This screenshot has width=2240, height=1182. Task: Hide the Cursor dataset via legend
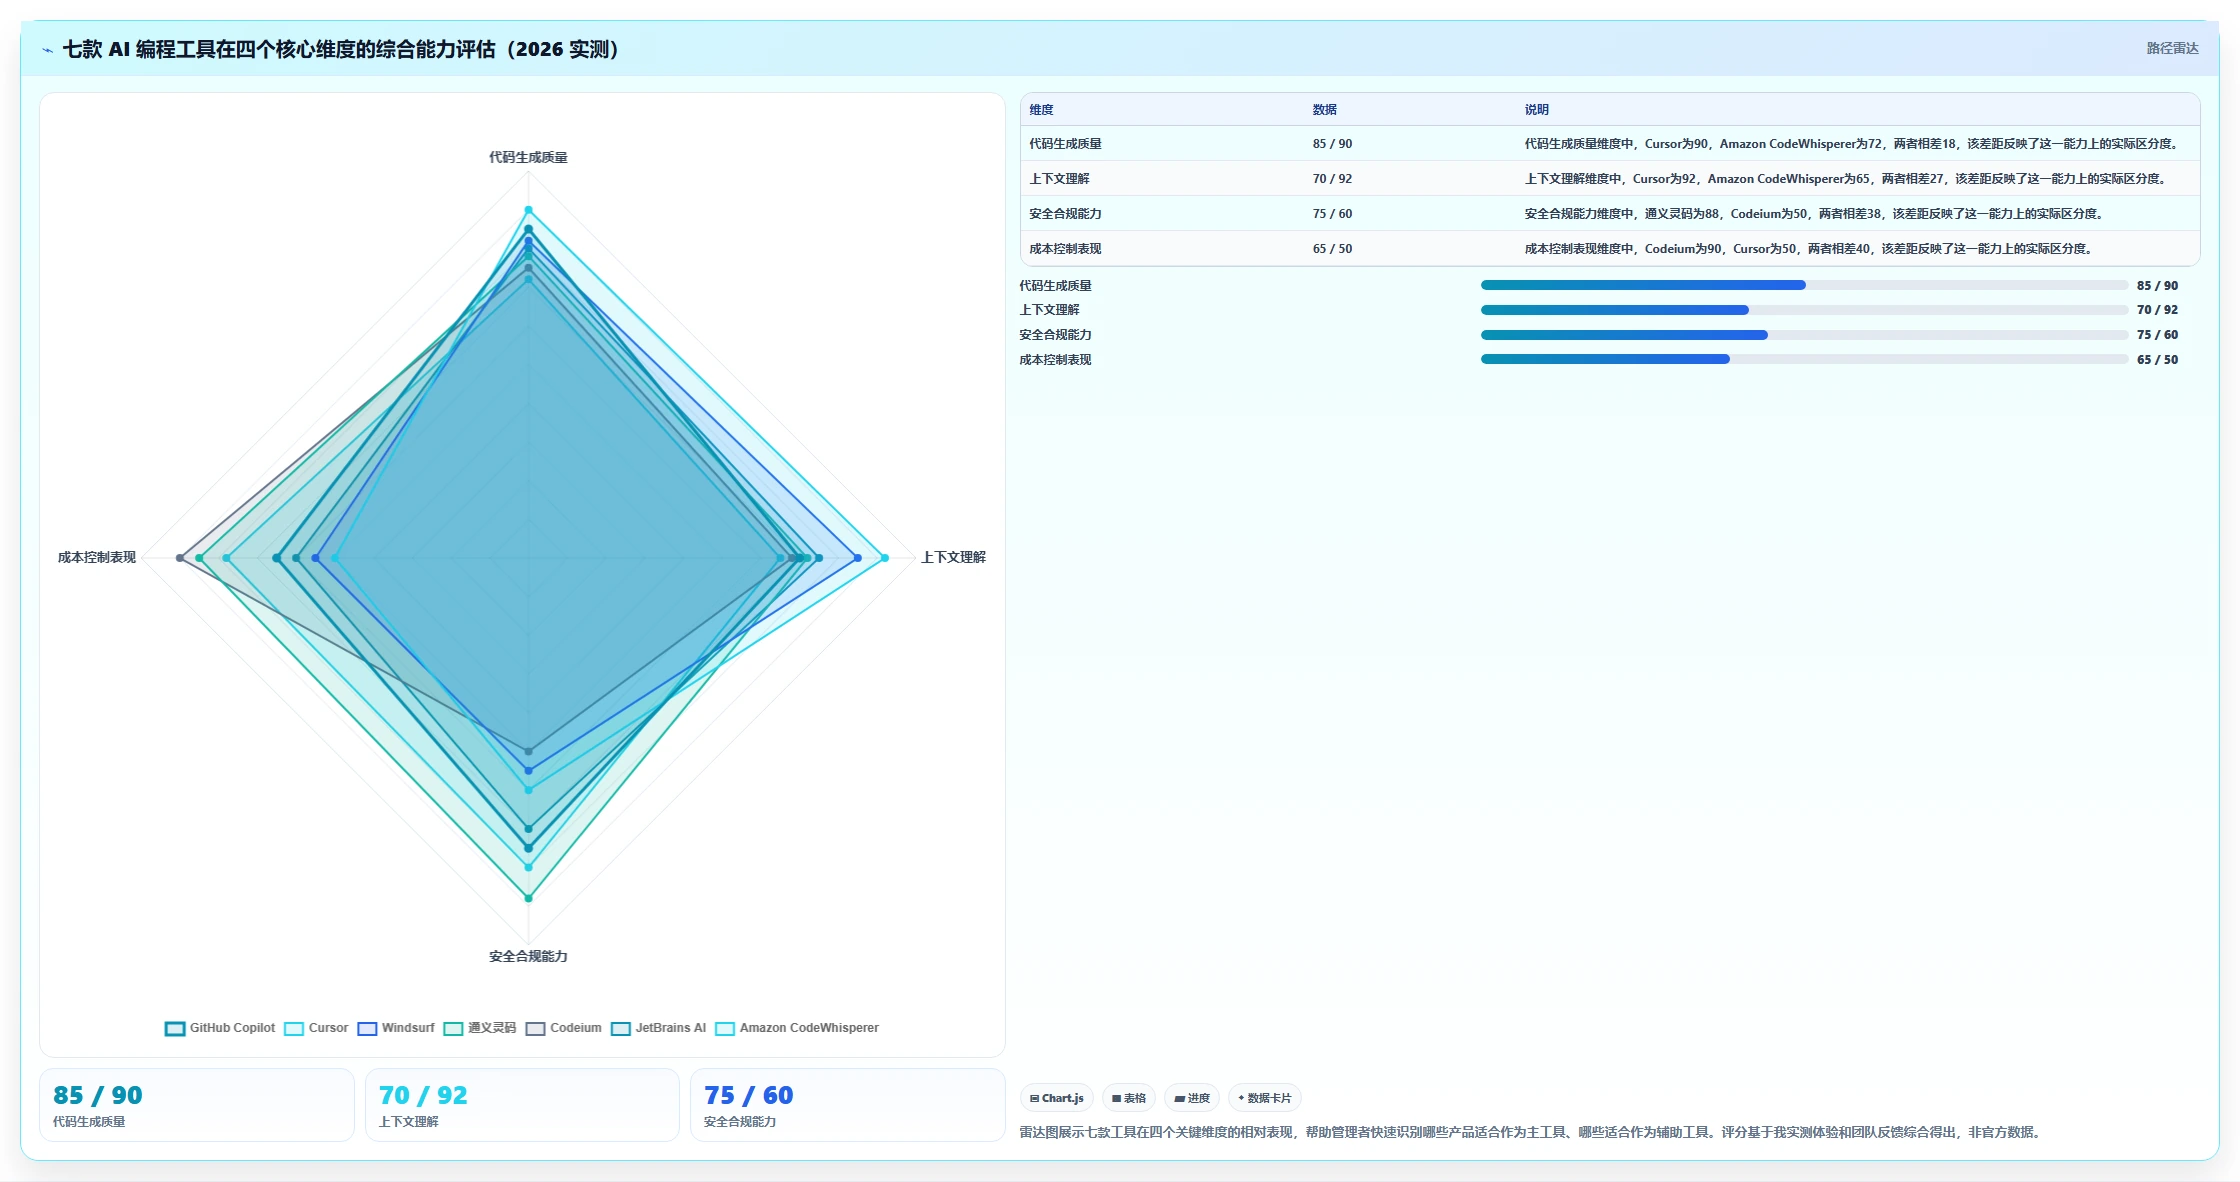coord(316,1028)
